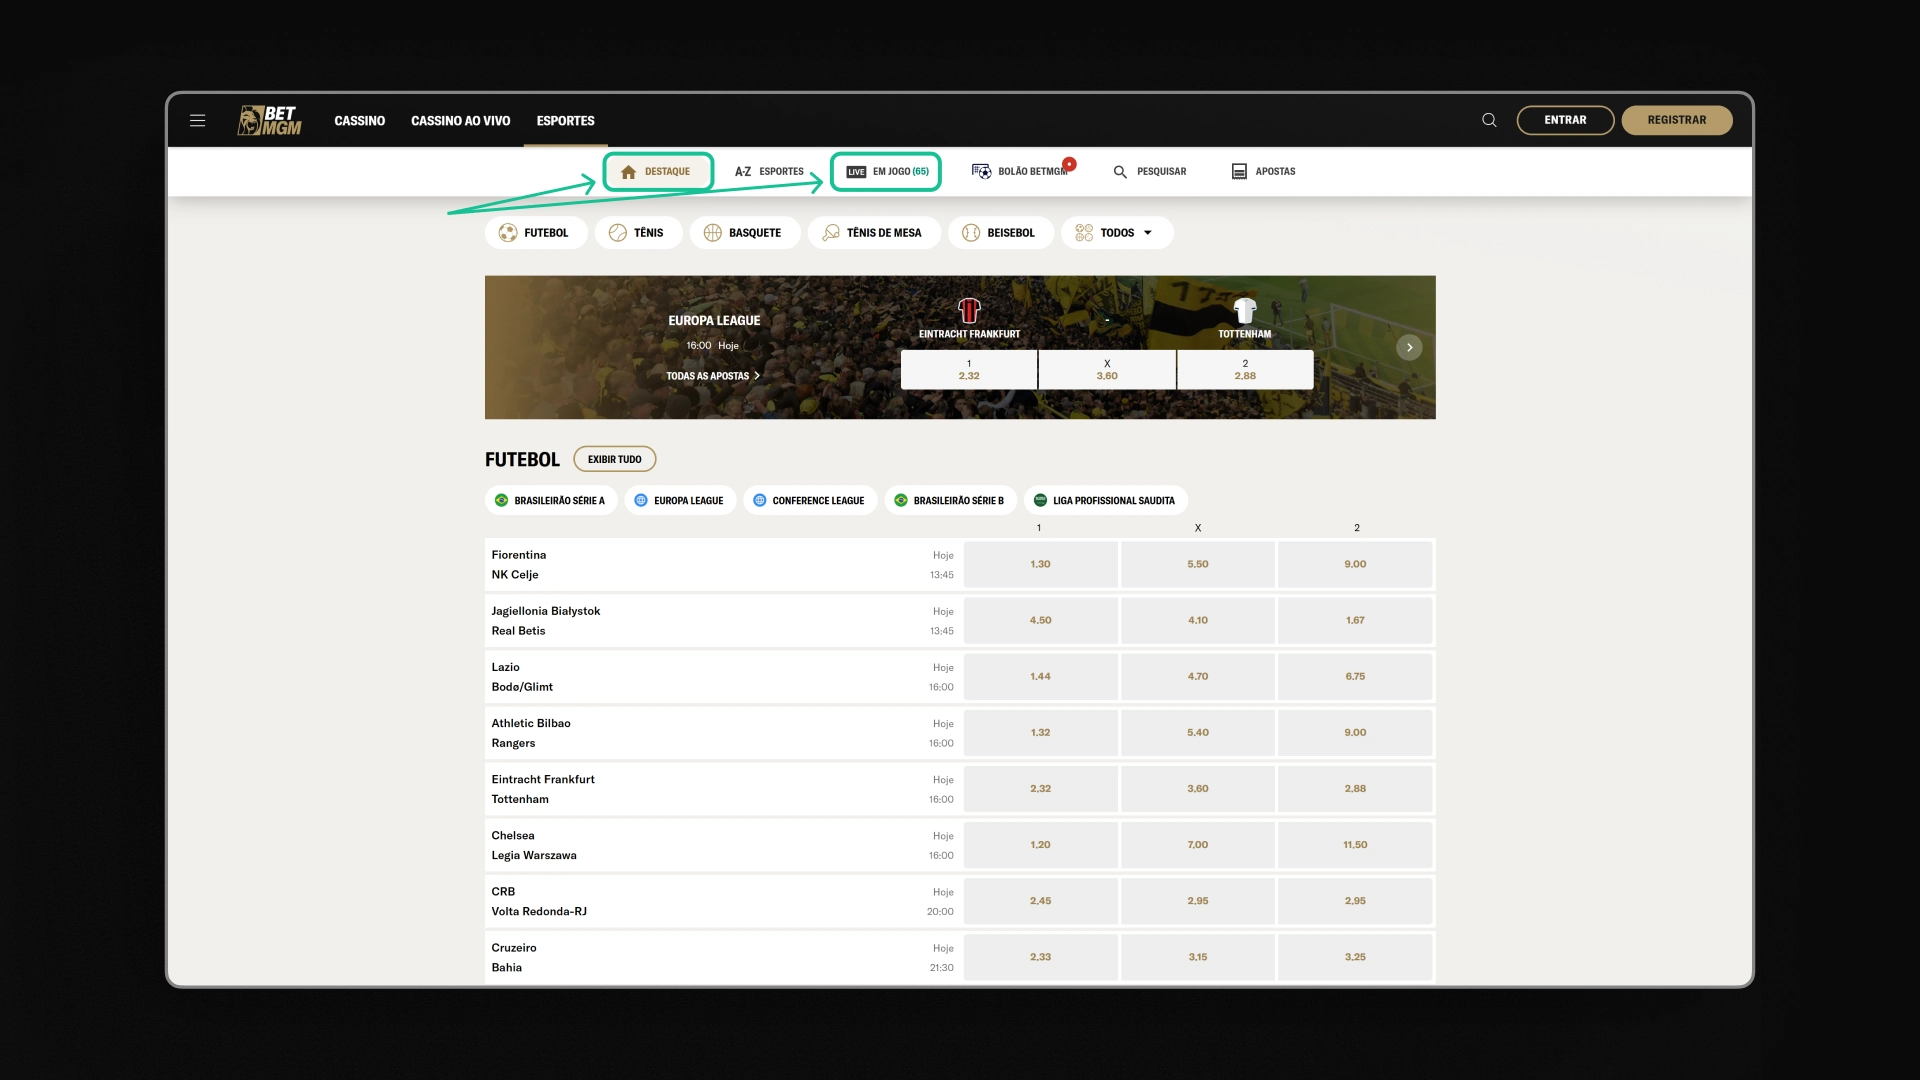Click the Apostas betslip icon
The width and height of the screenshot is (1920, 1080).
click(1239, 172)
